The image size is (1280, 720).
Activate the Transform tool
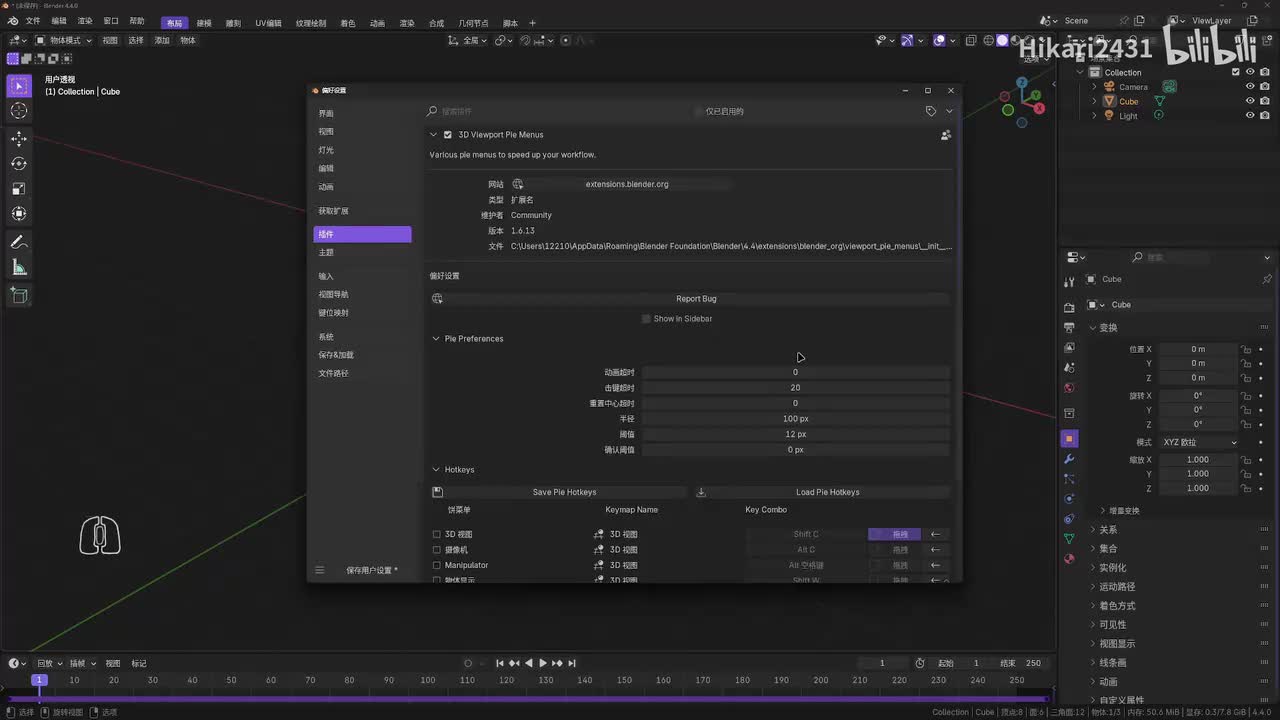(19, 213)
